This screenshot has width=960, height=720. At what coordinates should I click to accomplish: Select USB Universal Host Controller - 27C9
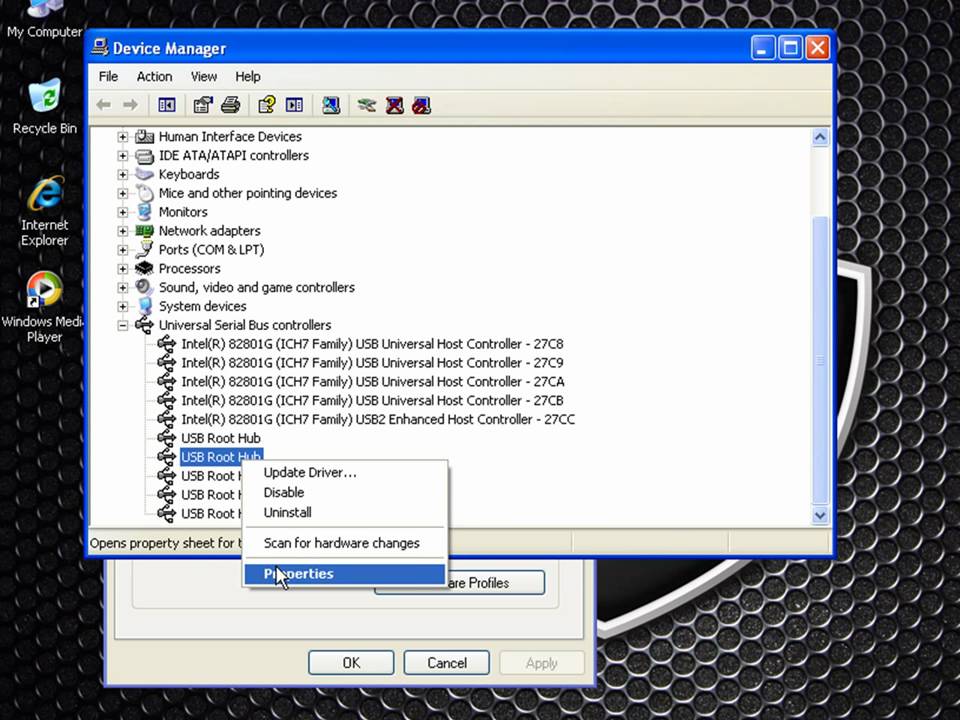[x=372, y=363]
